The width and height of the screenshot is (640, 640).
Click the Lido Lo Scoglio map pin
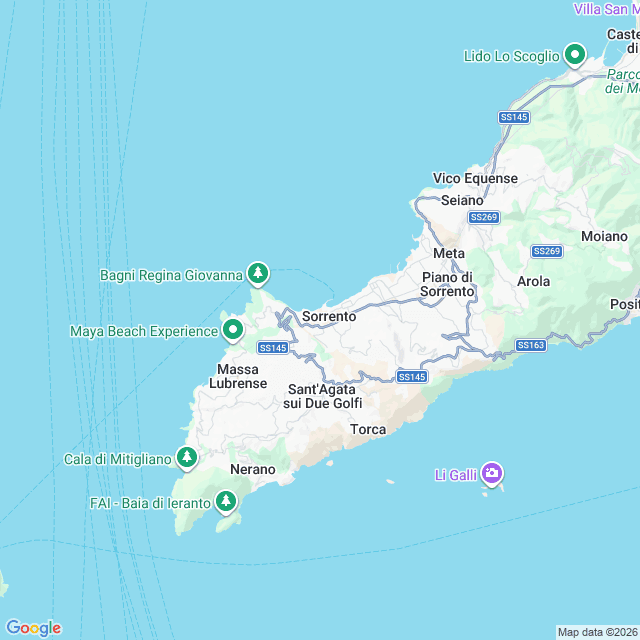pos(575,55)
